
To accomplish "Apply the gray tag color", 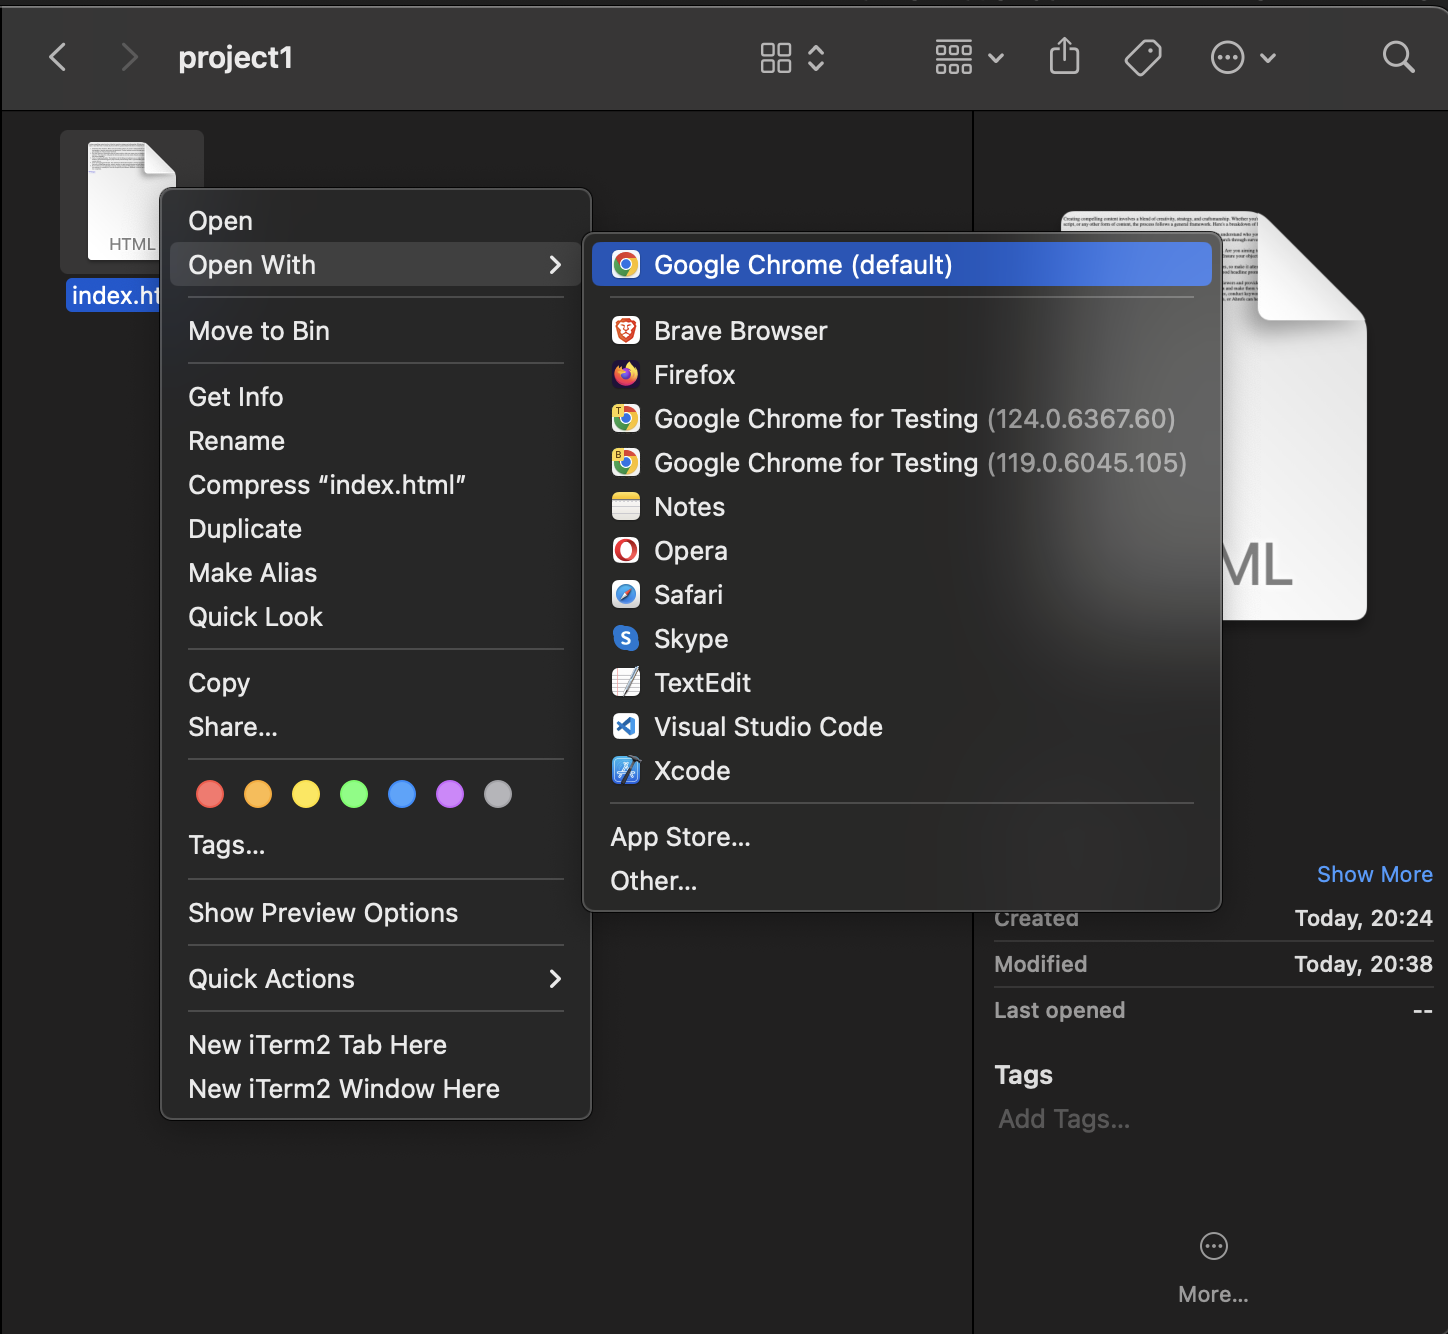I will [498, 794].
